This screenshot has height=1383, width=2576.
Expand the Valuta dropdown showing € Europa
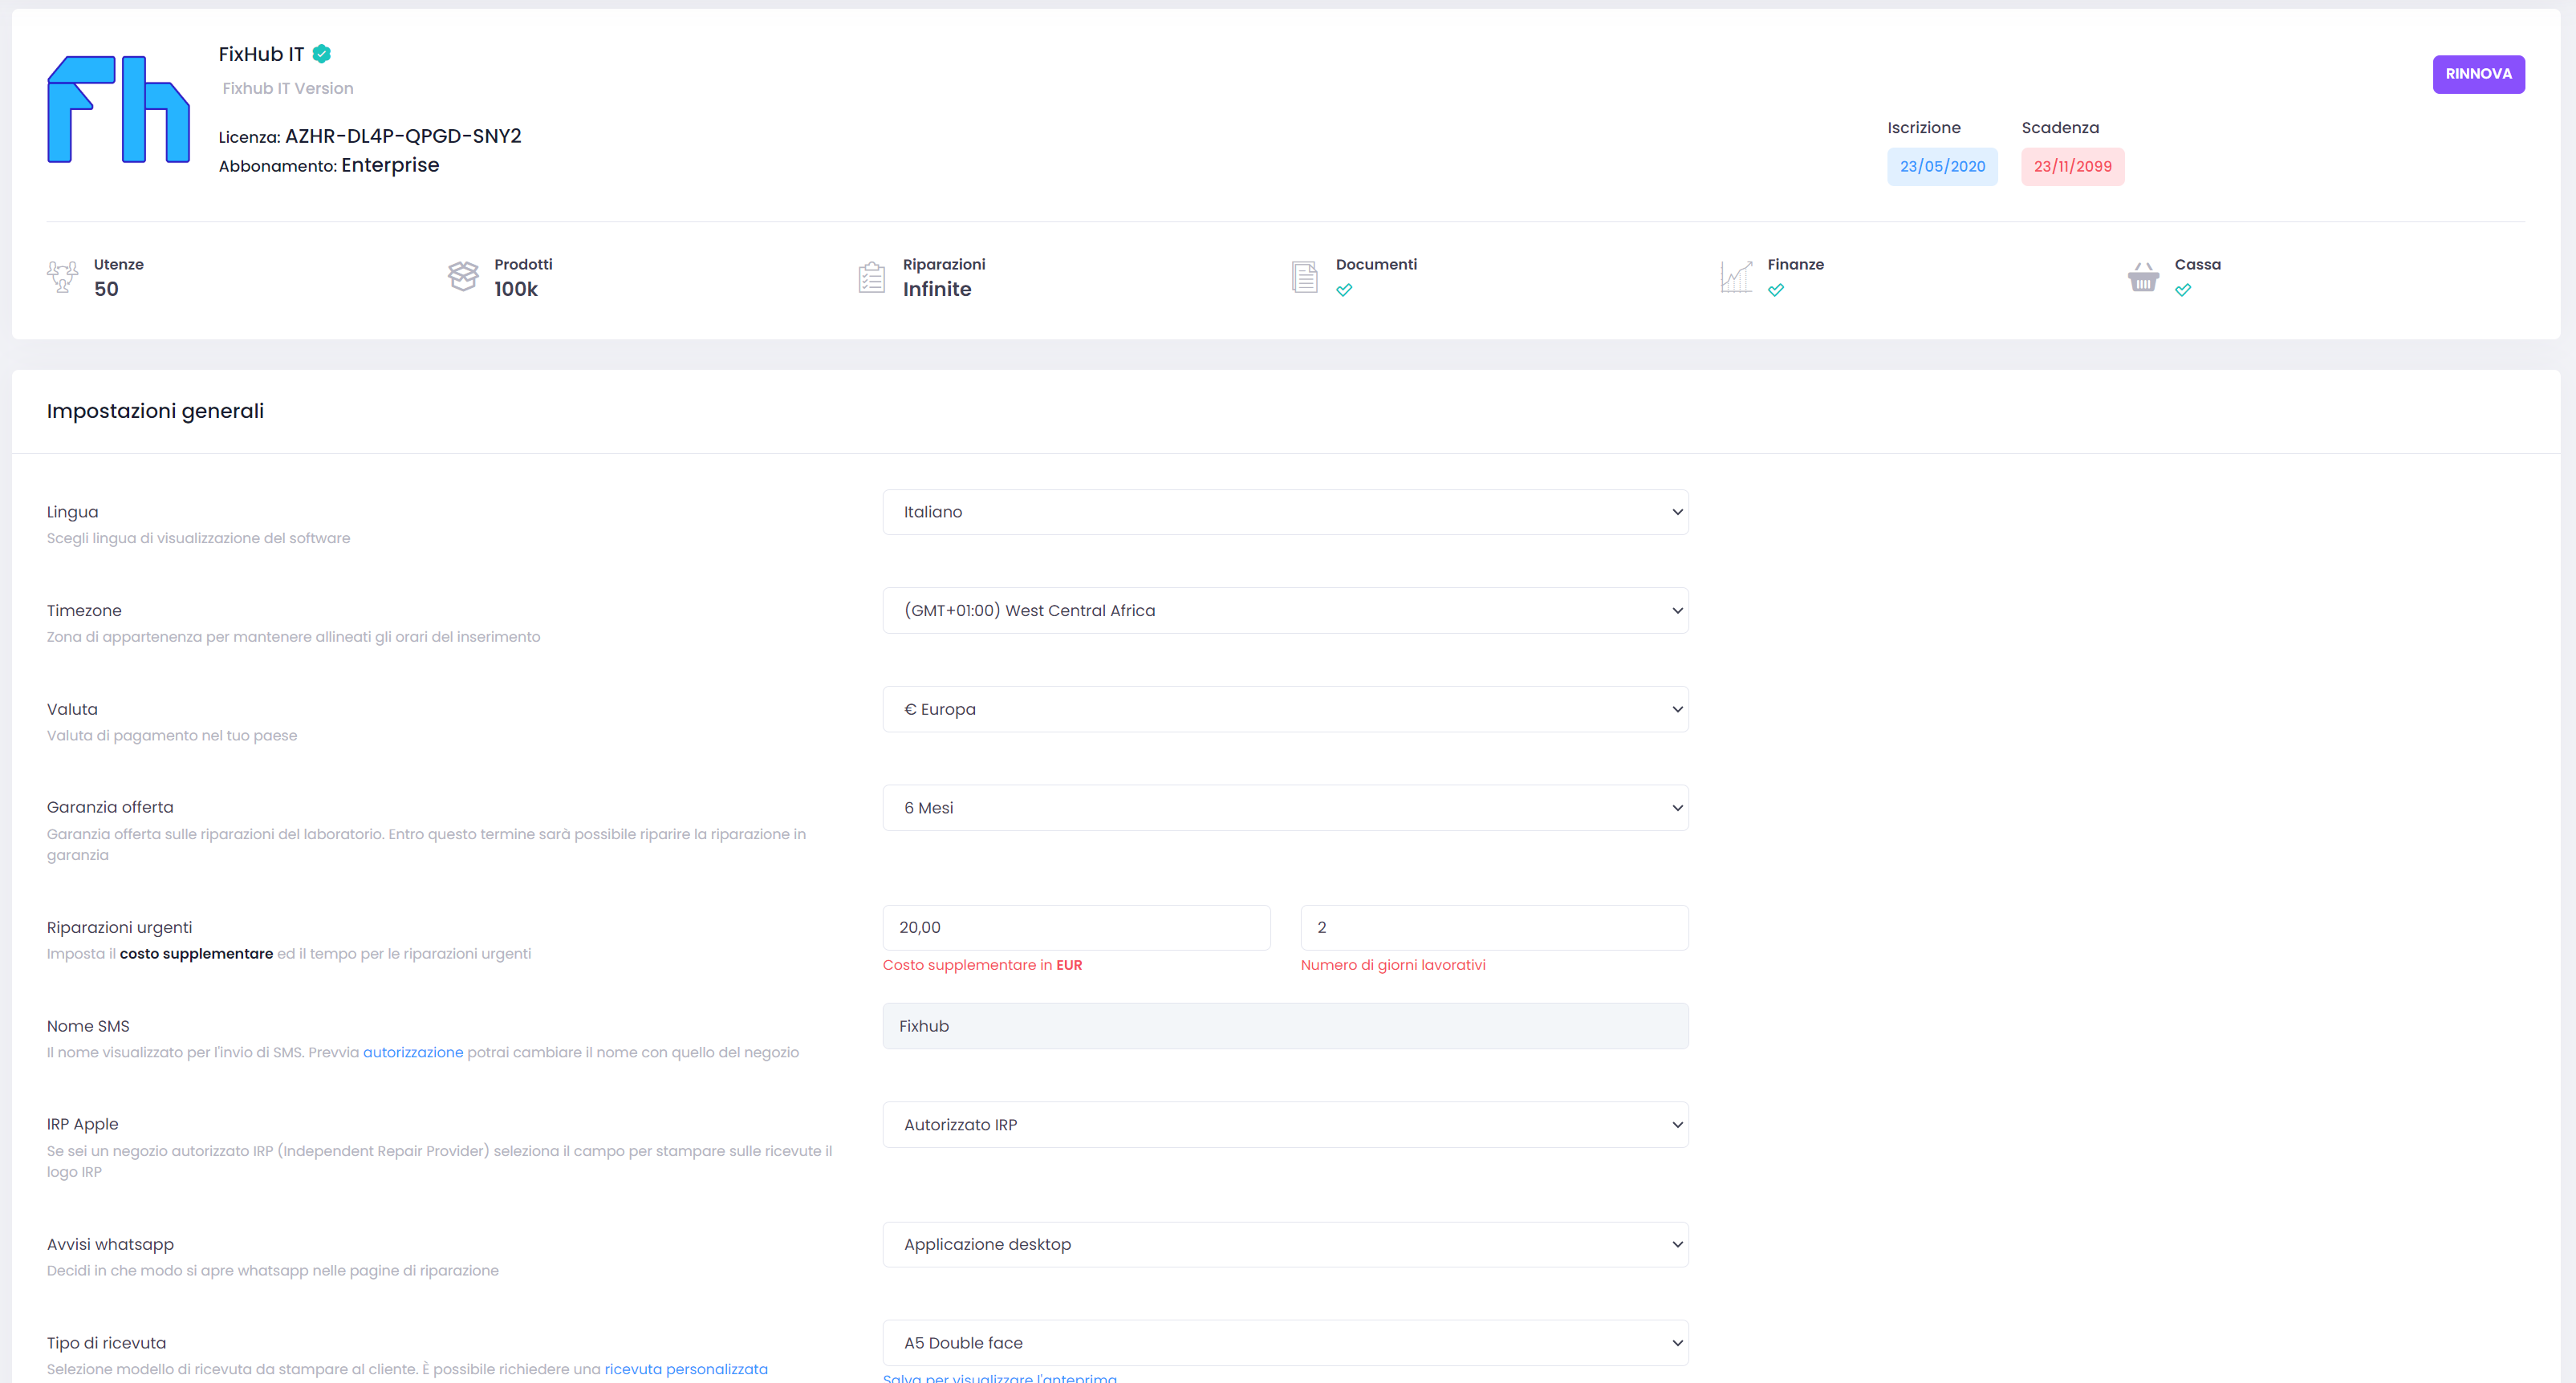[1285, 709]
